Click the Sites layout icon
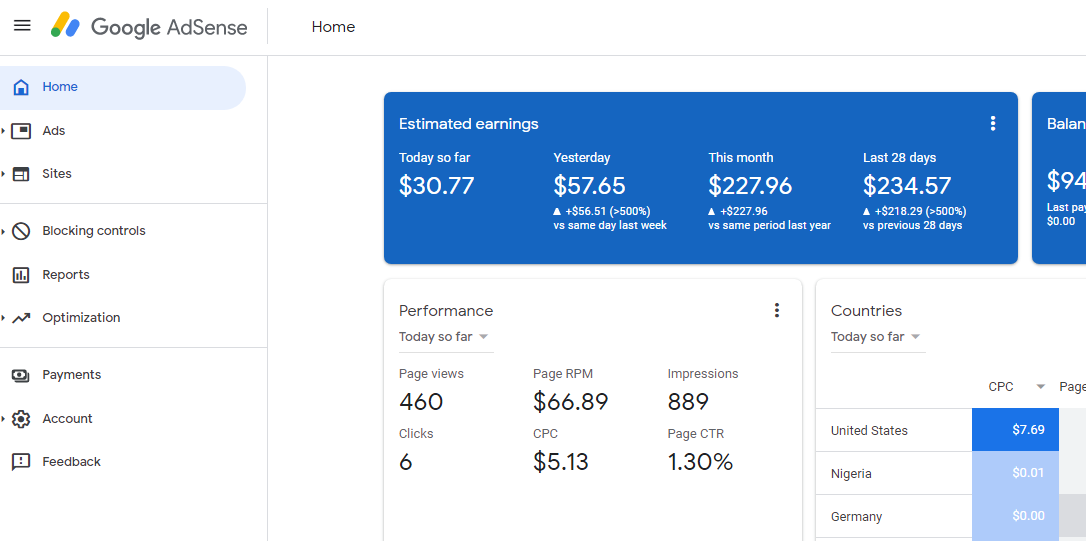Image resolution: width=1086 pixels, height=541 pixels. 21,174
